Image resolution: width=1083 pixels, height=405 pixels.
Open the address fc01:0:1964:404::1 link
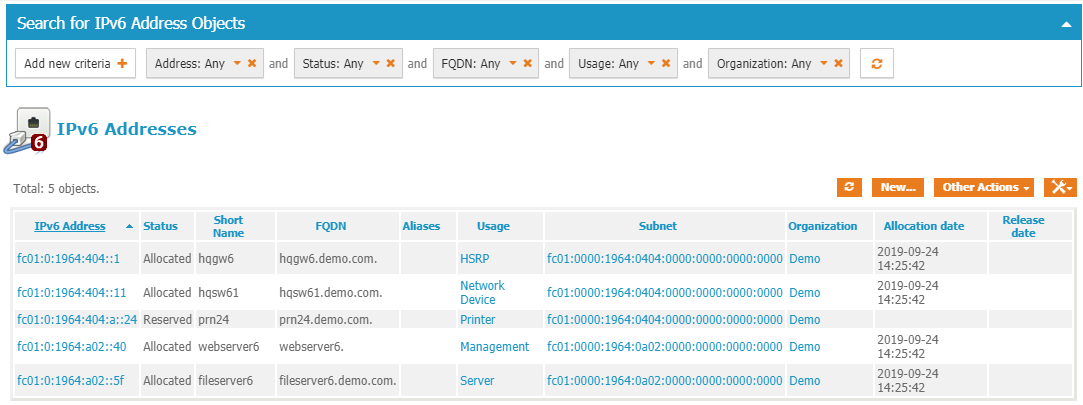pyautogui.click(x=68, y=258)
